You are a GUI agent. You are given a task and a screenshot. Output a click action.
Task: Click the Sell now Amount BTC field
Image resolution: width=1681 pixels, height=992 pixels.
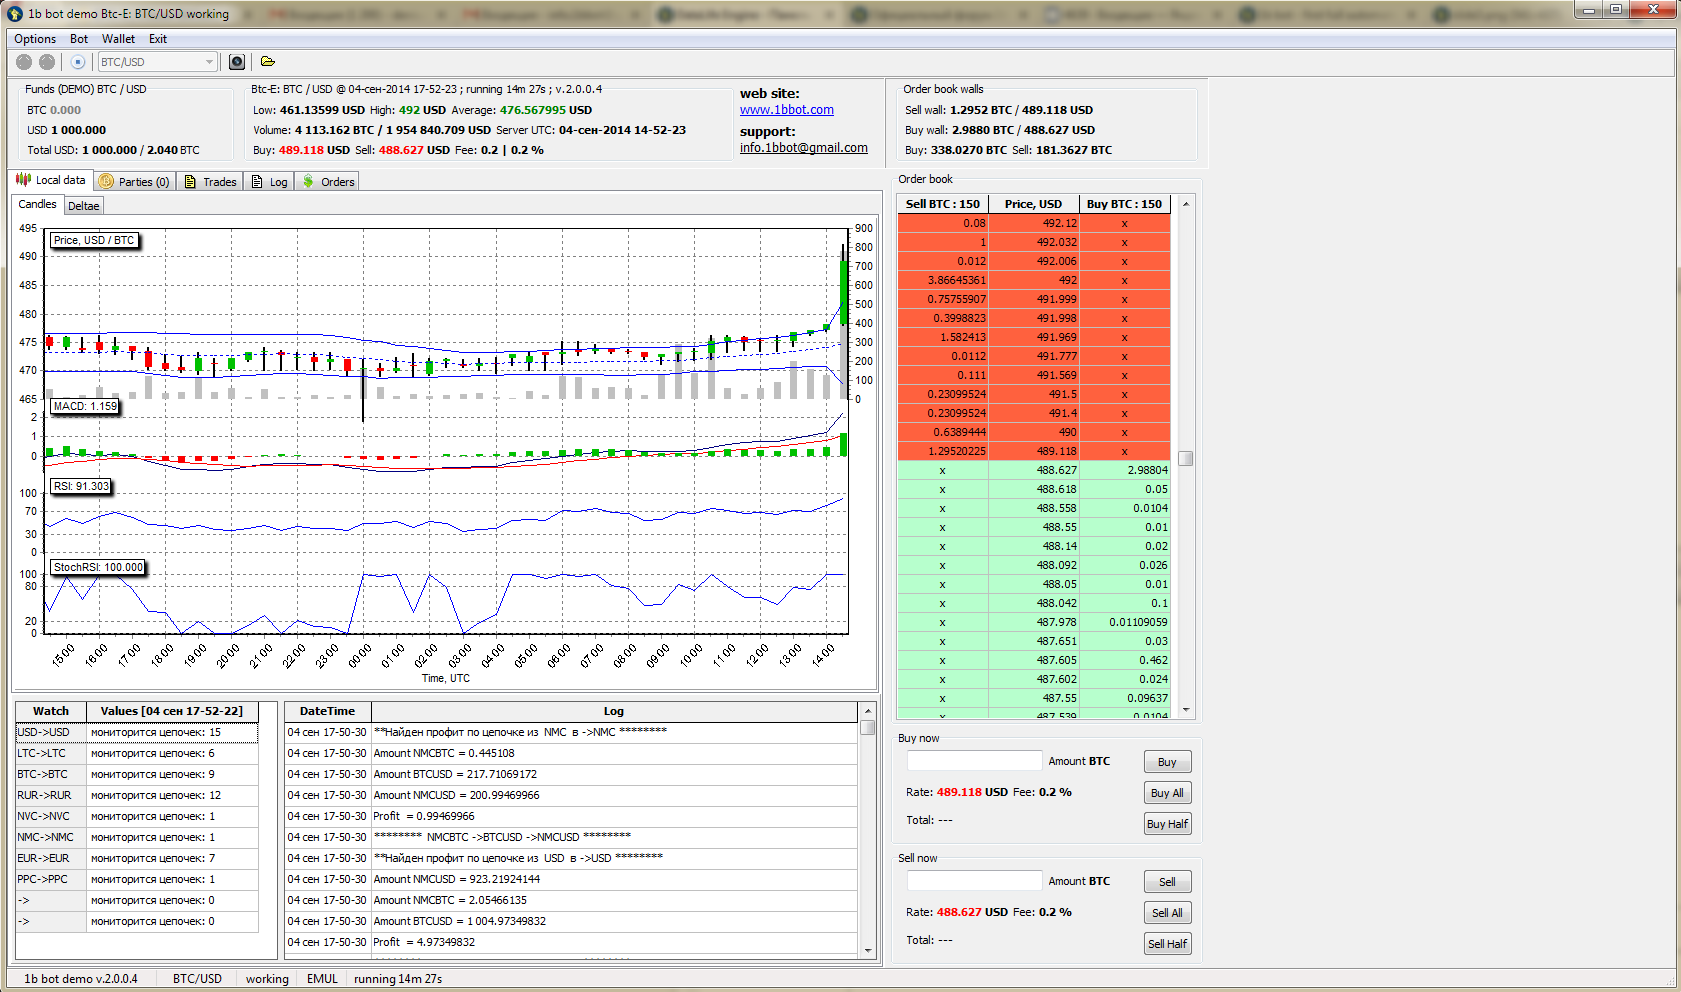coord(974,881)
